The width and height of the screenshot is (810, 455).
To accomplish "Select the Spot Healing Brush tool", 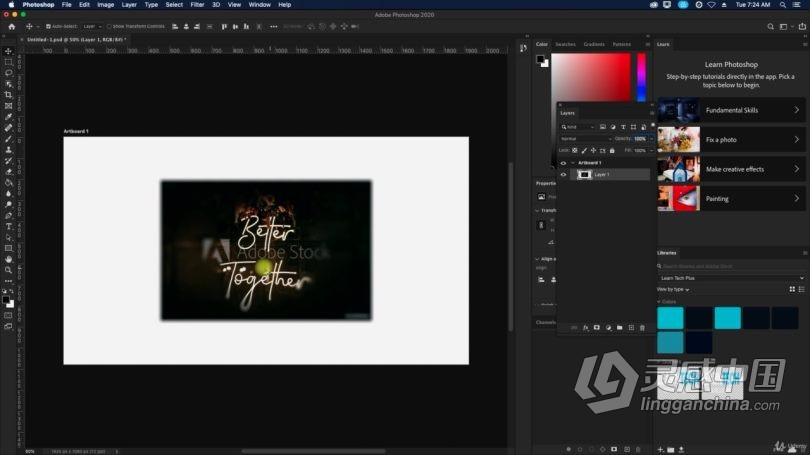I will (8, 128).
